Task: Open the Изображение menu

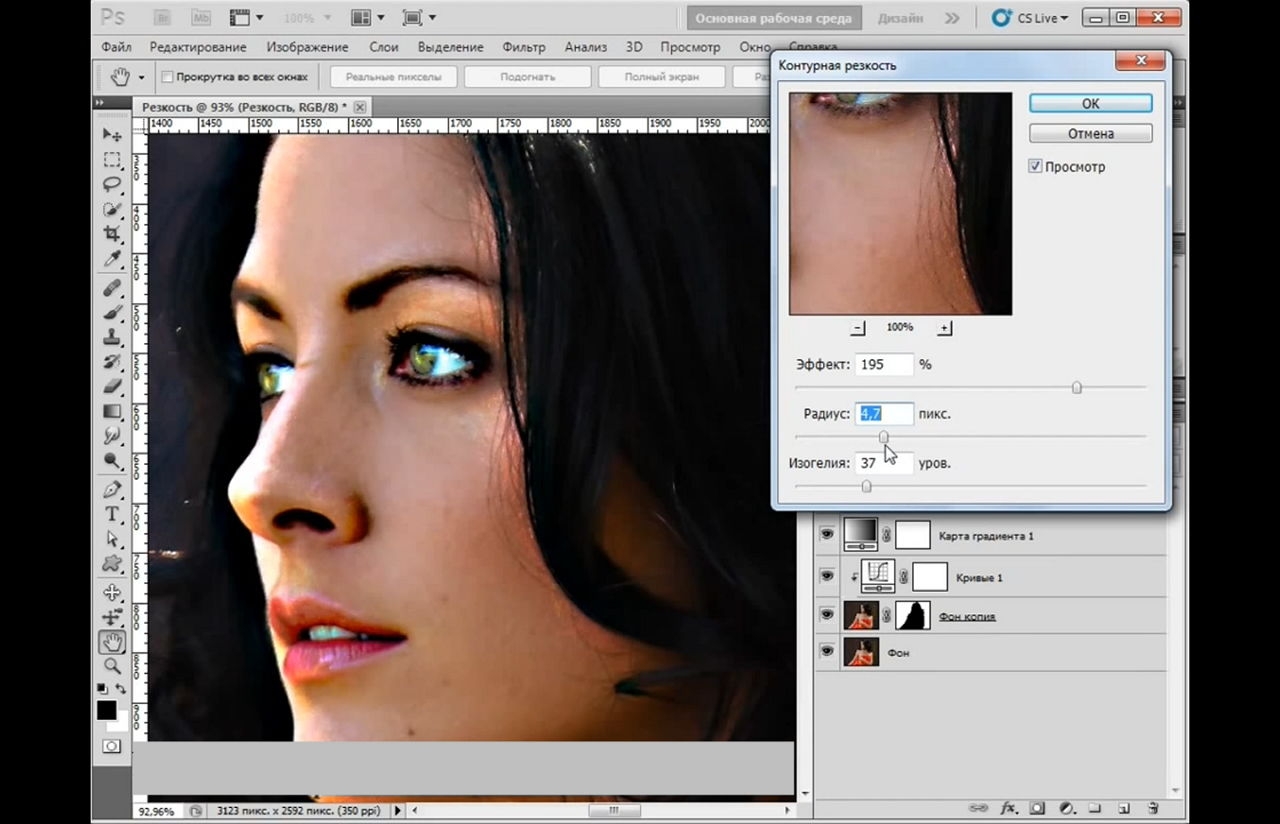Action: pyautogui.click(x=307, y=47)
